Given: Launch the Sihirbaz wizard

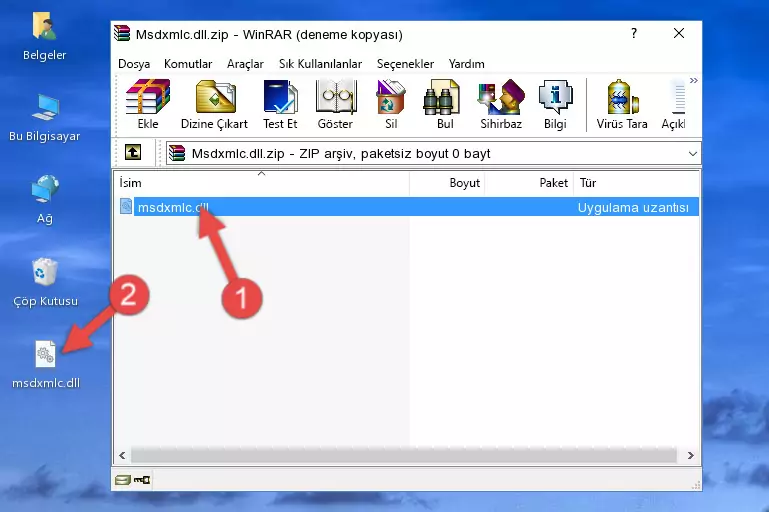Looking at the screenshot, I should [501, 104].
